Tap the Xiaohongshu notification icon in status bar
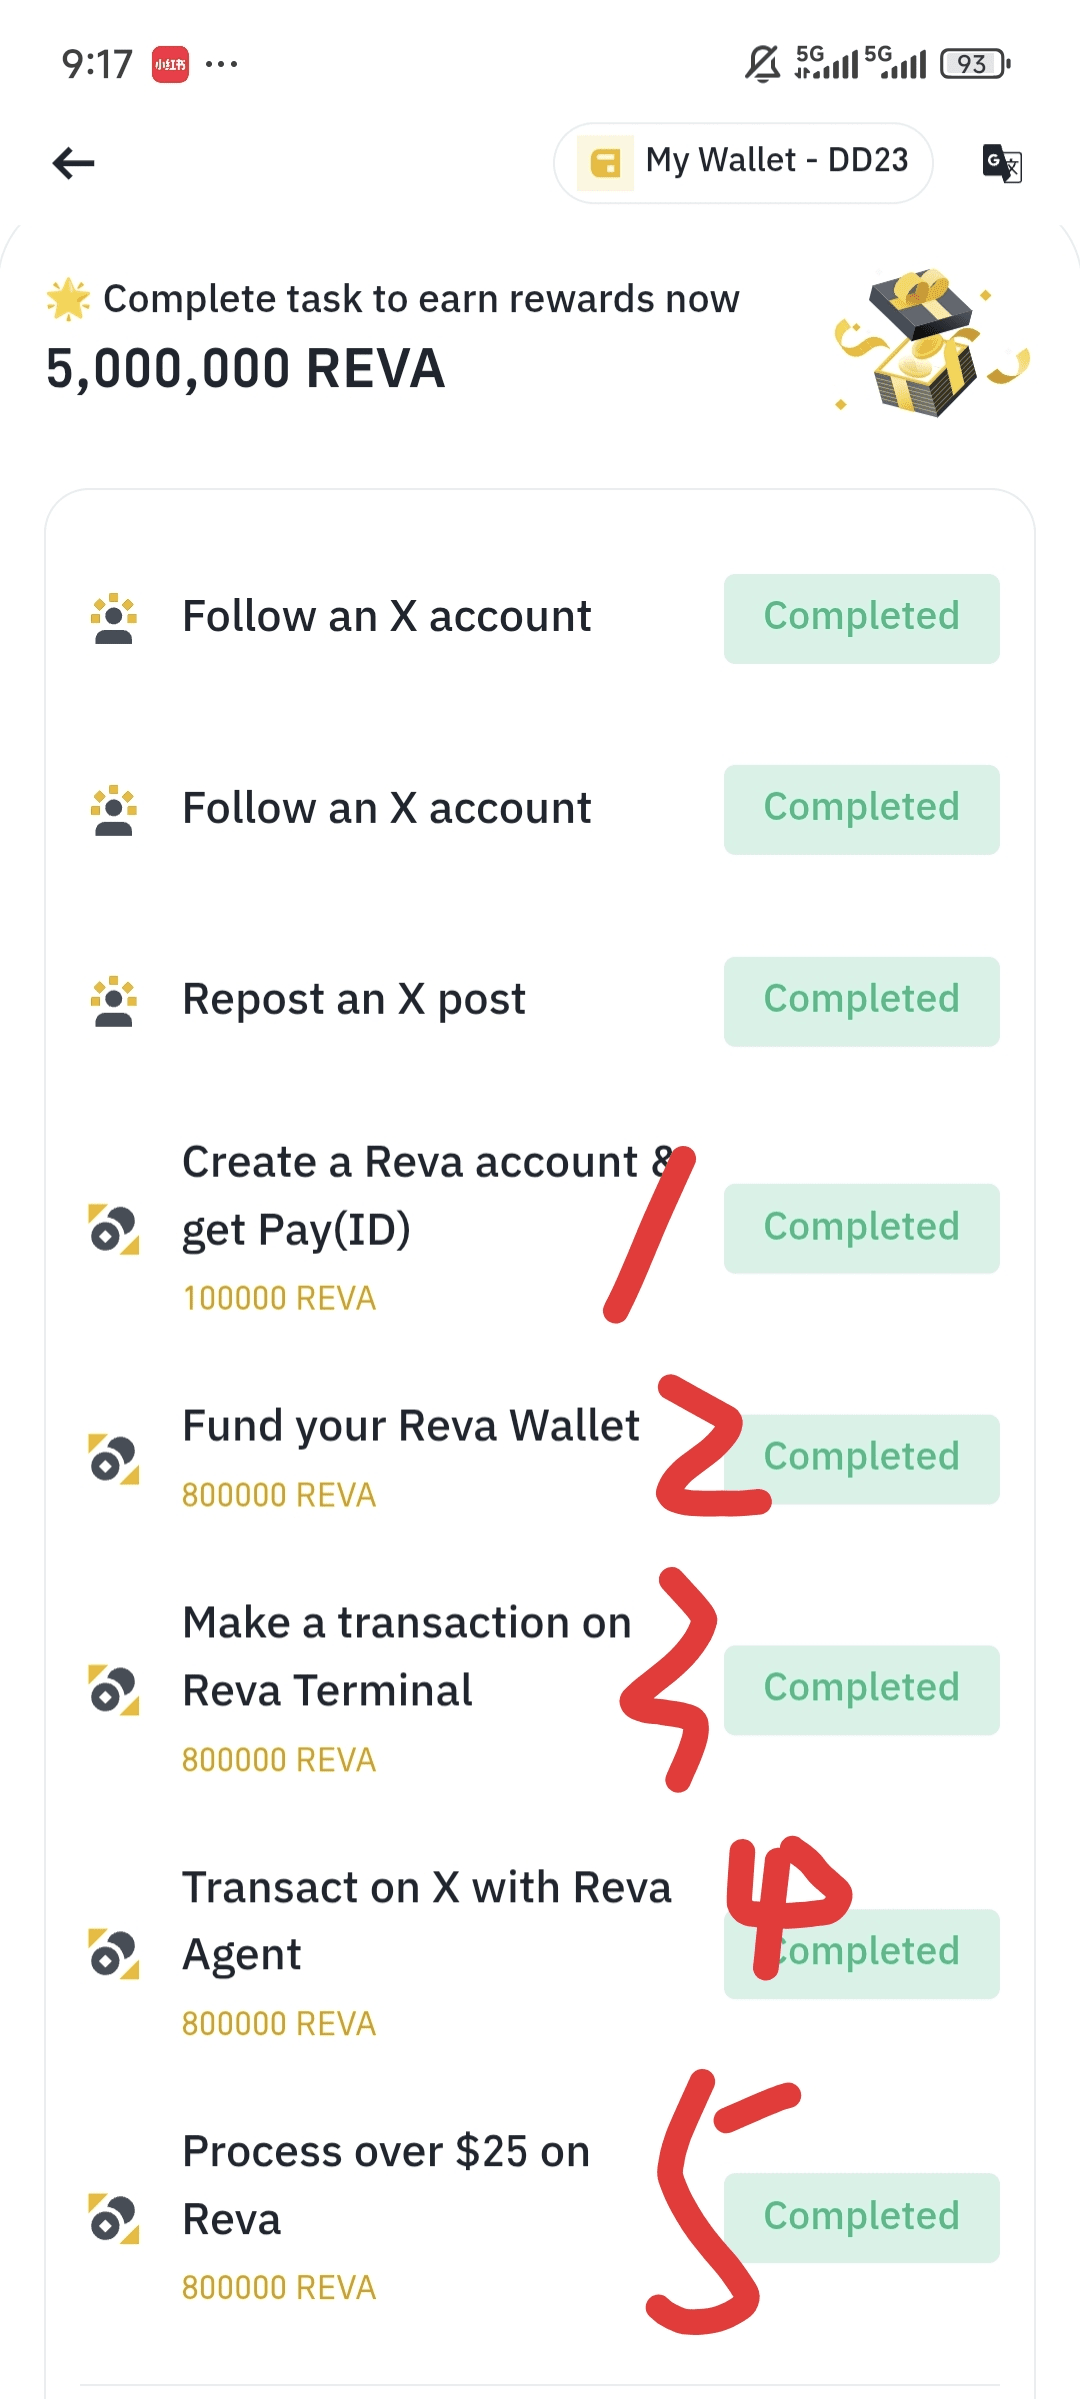Image resolution: width=1080 pixels, height=2400 pixels. 170,65
